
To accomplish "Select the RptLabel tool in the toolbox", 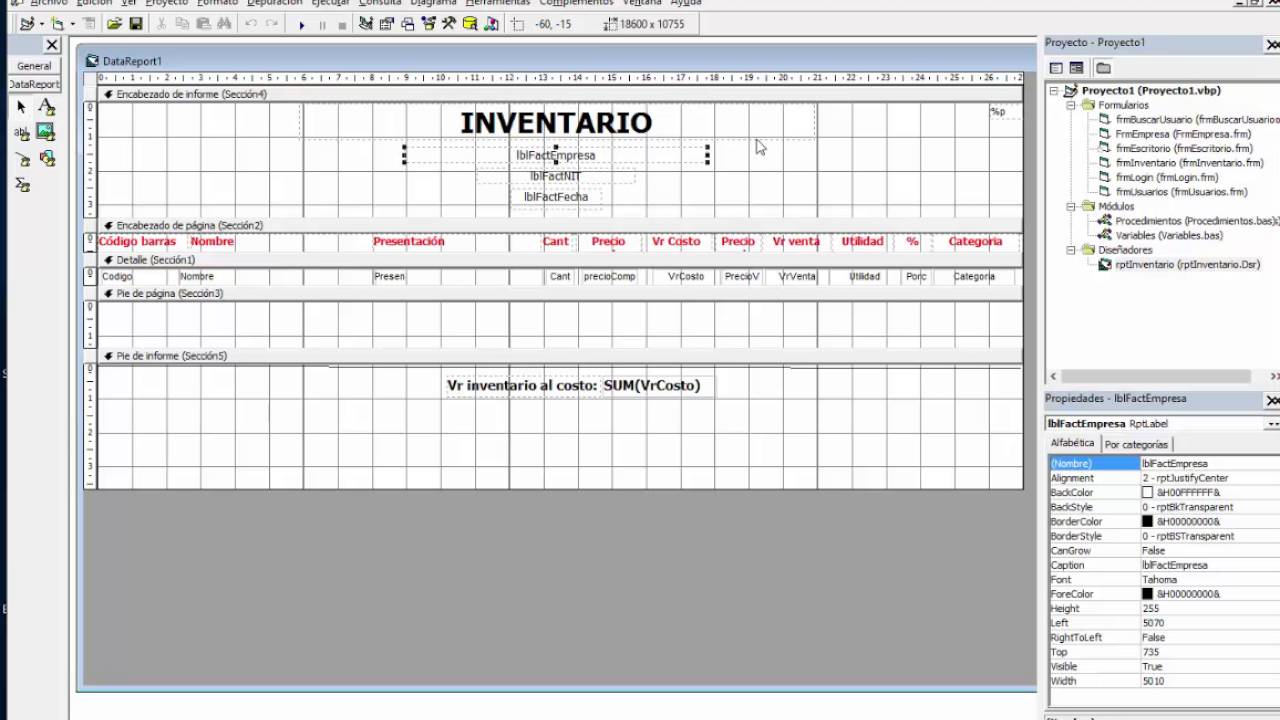I will click(x=46, y=107).
